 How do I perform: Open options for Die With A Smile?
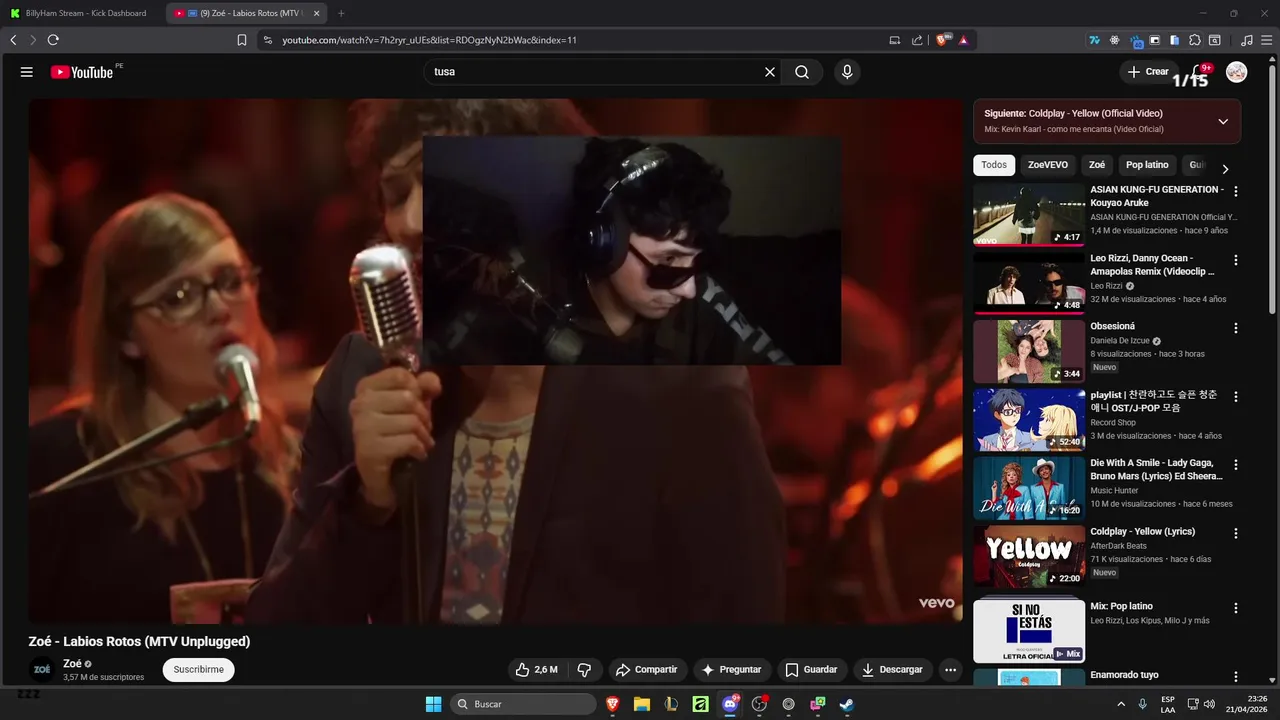1235,465
